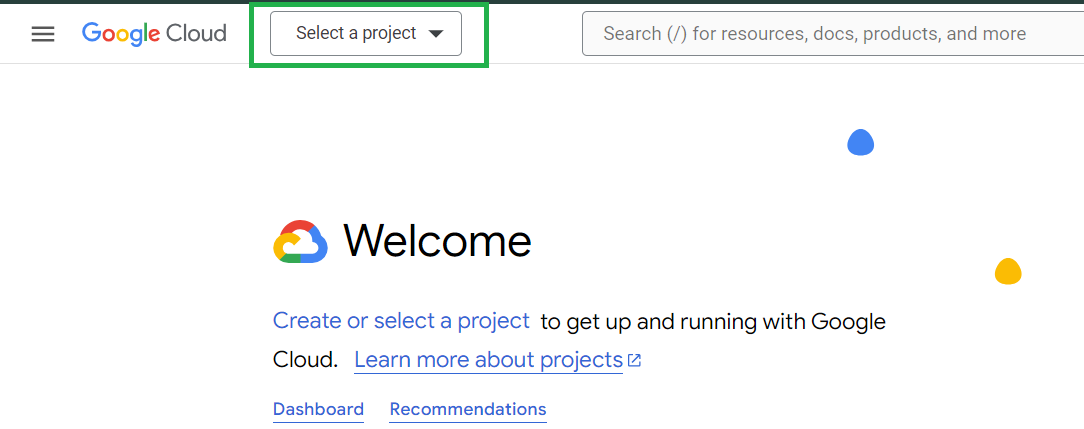Open the hamburger navigation menu
Viewport: 1084px width, 429px height.
[x=43, y=34]
